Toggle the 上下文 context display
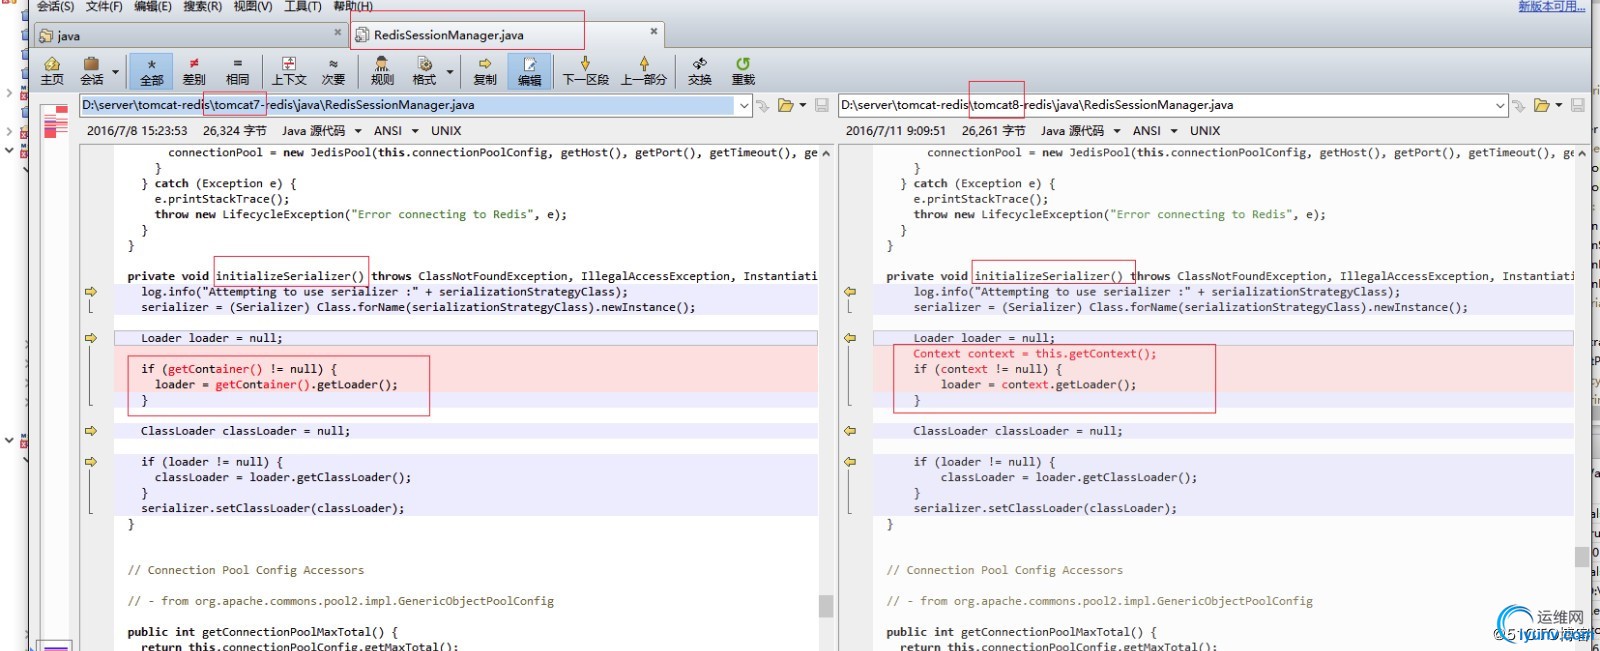This screenshot has height=651, width=1600. pos(289,71)
